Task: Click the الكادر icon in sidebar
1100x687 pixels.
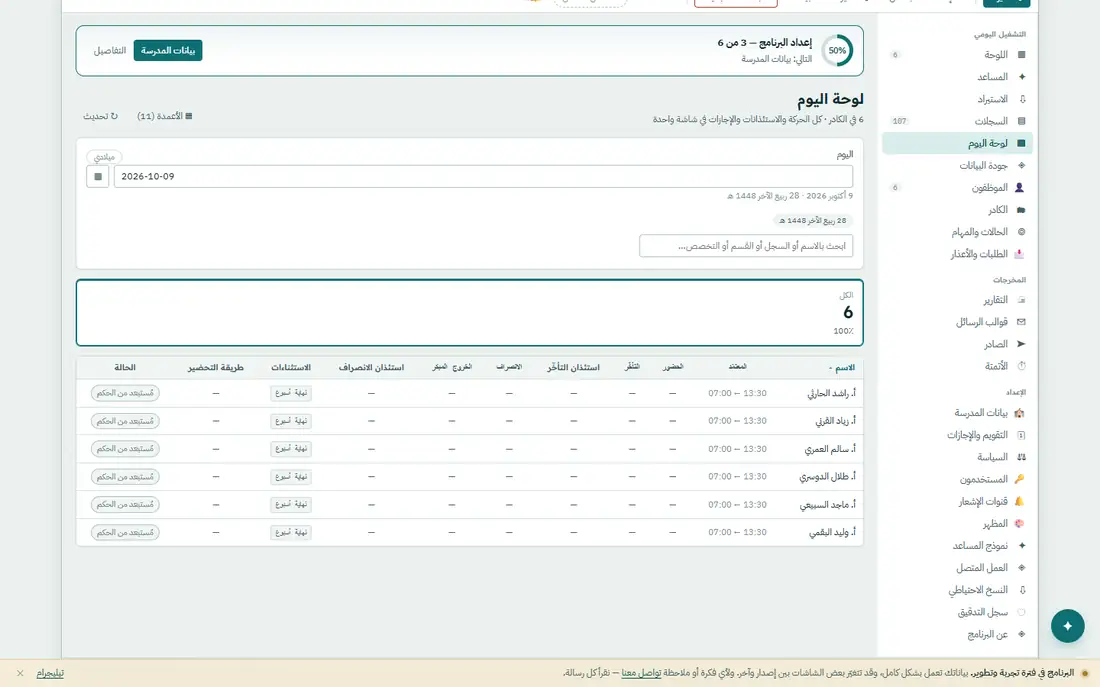Action: (x=1021, y=210)
